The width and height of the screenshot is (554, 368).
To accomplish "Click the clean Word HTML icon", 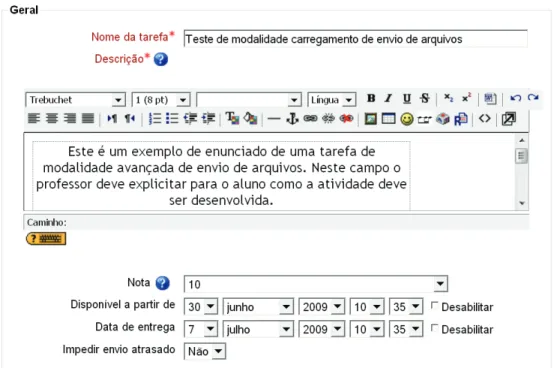I will click(x=490, y=99).
